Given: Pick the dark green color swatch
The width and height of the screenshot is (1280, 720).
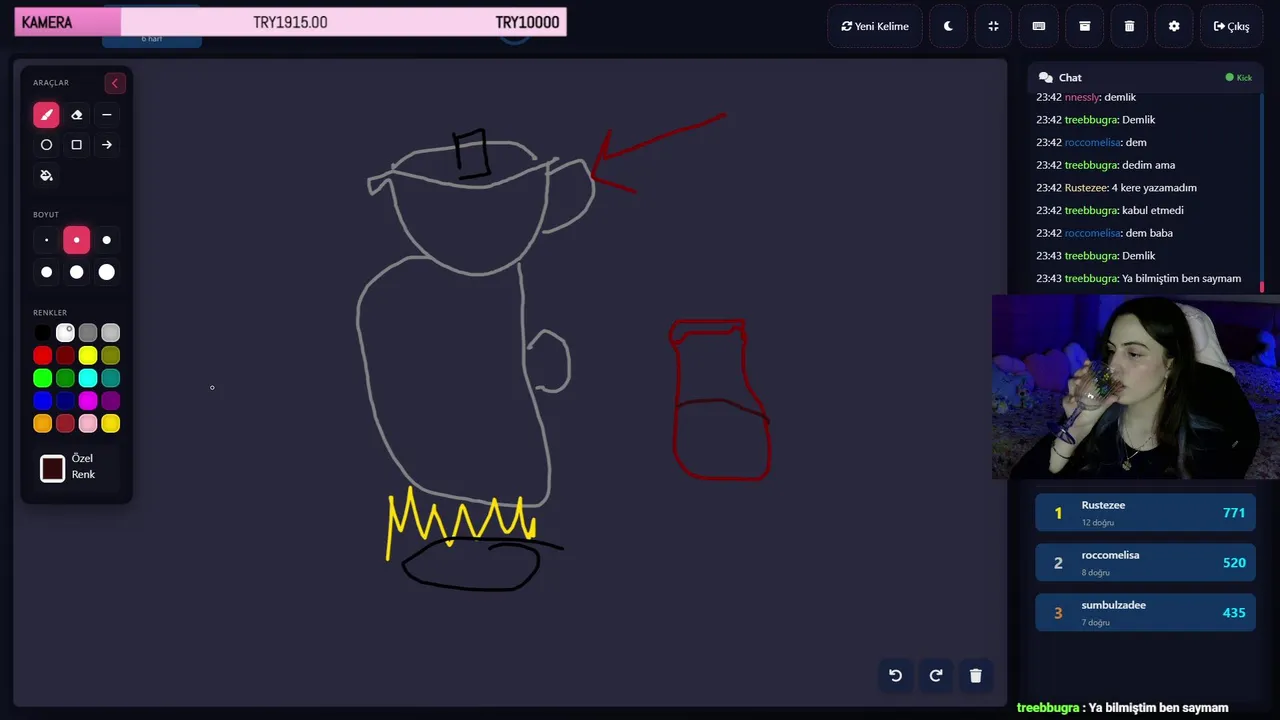Looking at the screenshot, I should pyautogui.click(x=65, y=378).
